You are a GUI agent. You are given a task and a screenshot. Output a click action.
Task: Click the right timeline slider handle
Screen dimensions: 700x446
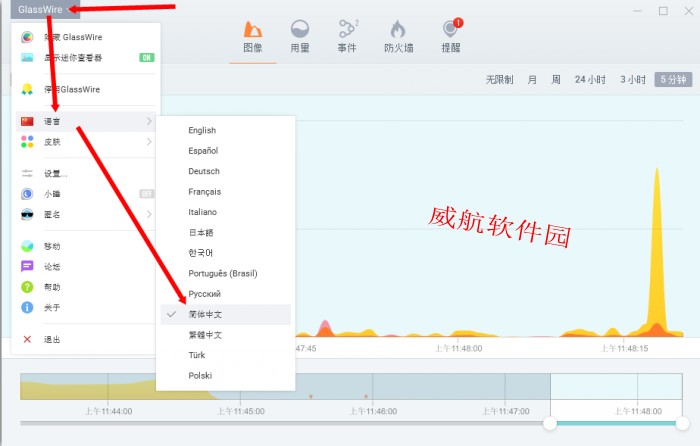(x=683, y=424)
